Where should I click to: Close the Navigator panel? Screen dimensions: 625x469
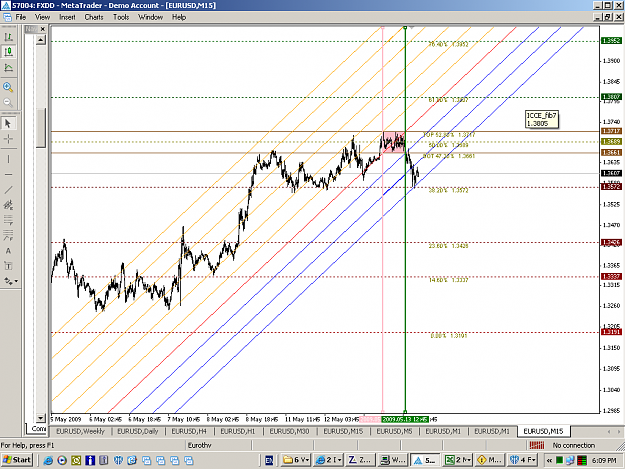point(43,29)
